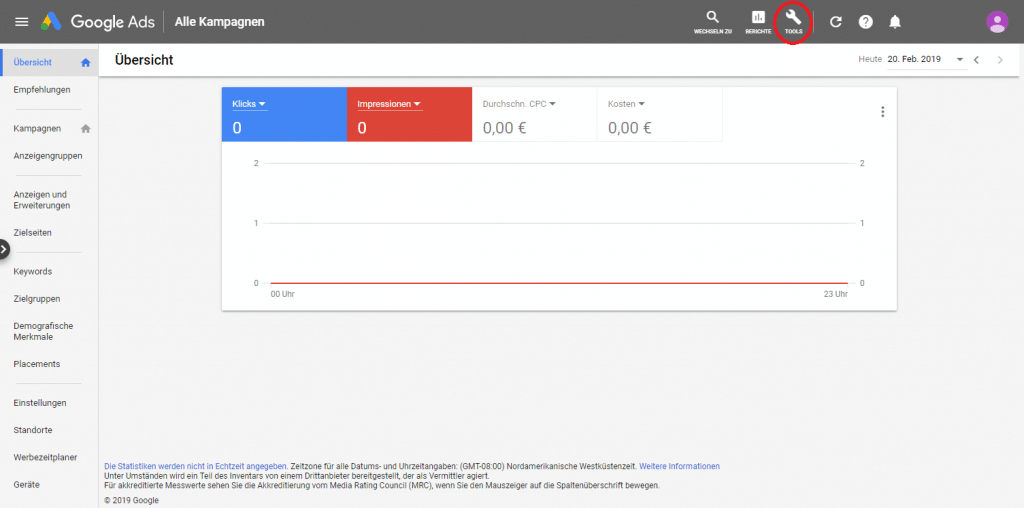Open the Tools wrench icon
1024x508 pixels.
pyautogui.click(x=793, y=22)
